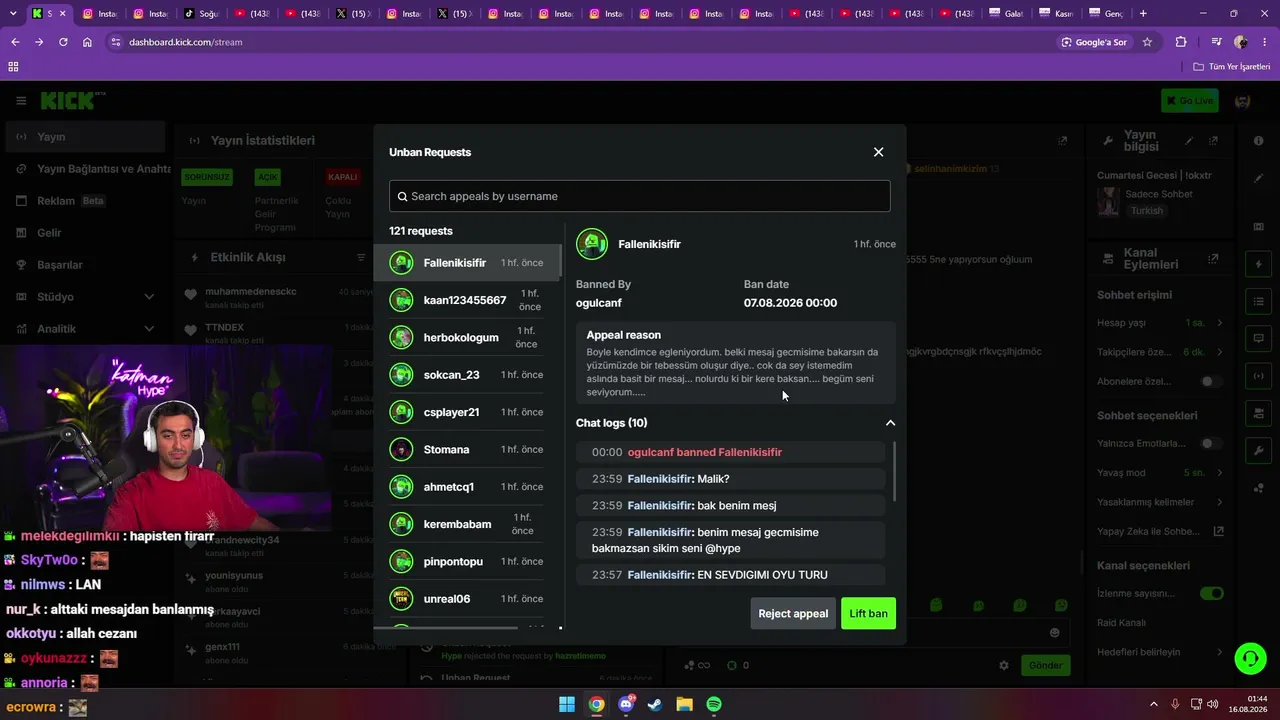Click the broadcast signal rail icon

coord(1258,375)
